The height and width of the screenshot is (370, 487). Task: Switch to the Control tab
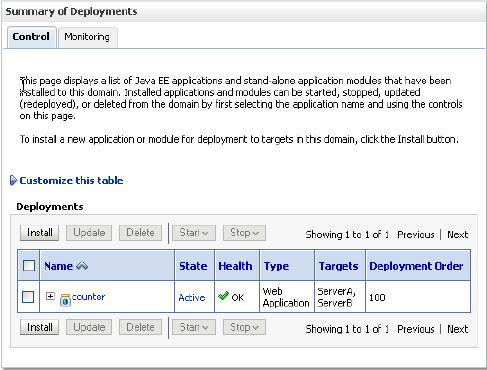[31, 37]
